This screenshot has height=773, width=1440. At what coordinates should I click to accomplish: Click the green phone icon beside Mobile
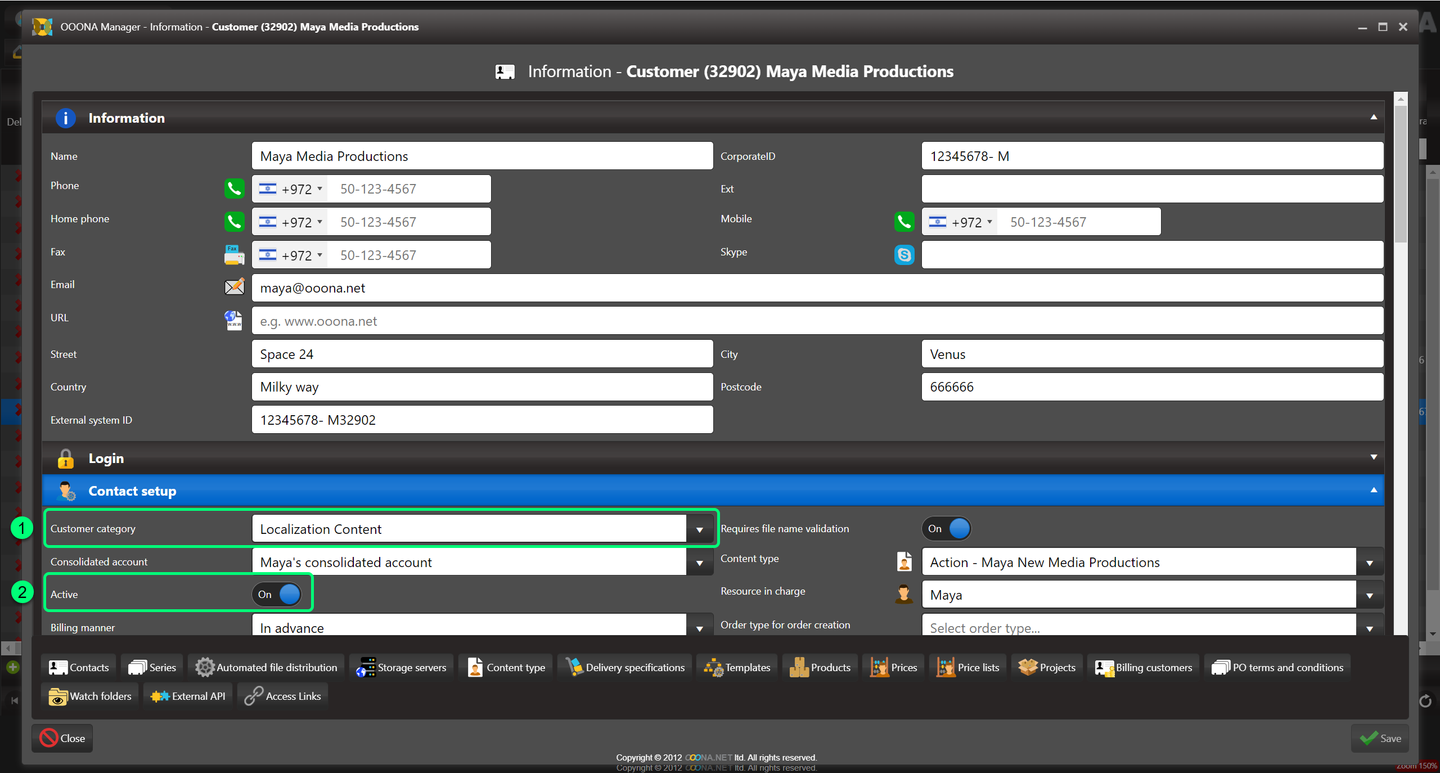click(x=903, y=222)
